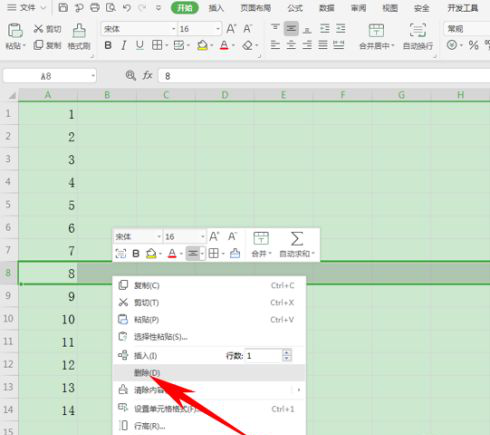
Task: Click the red font color button in ribbon
Action: coord(224,45)
